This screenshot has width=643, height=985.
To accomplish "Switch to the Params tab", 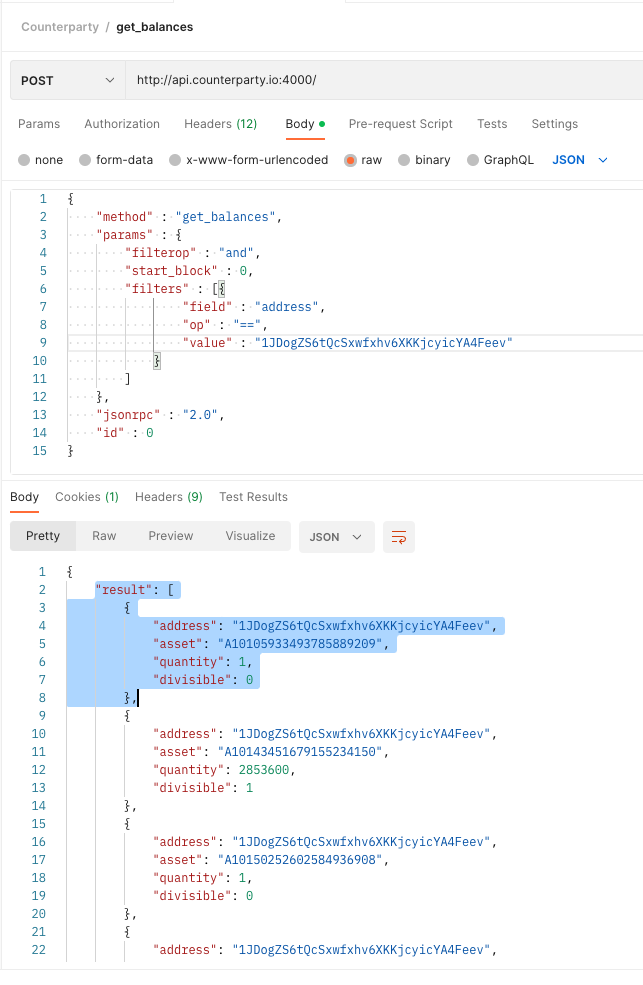I will pos(39,124).
